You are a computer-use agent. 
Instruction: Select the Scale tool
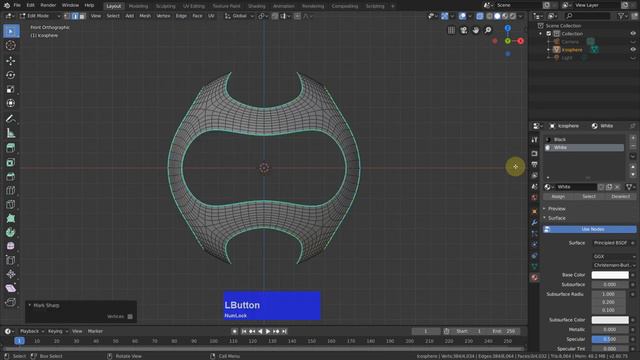11,89
